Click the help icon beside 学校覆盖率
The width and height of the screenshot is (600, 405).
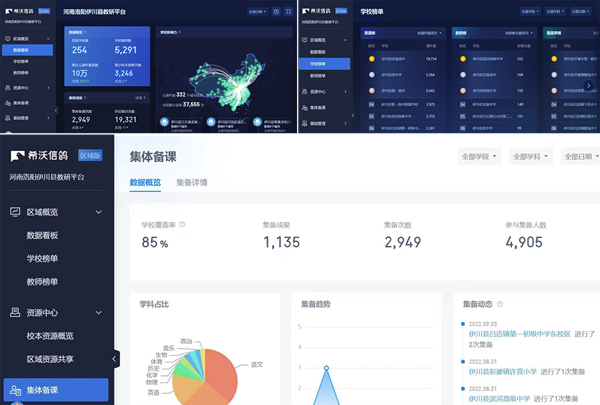tap(182, 225)
